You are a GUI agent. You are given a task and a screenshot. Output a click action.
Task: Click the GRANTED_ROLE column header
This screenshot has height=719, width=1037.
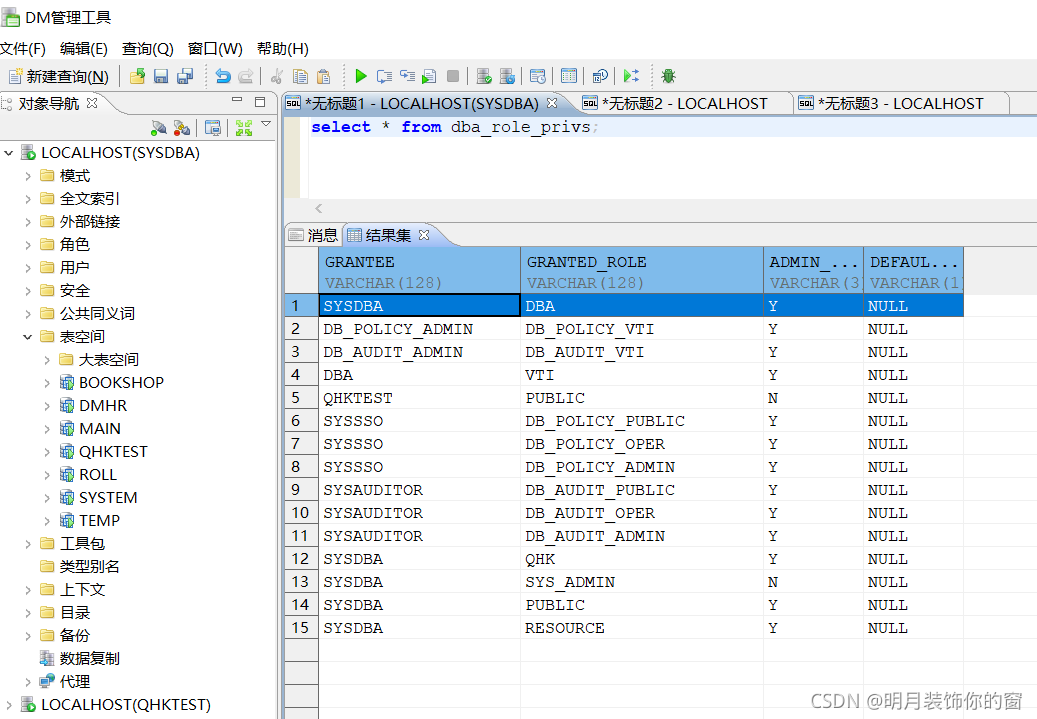point(642,271)
